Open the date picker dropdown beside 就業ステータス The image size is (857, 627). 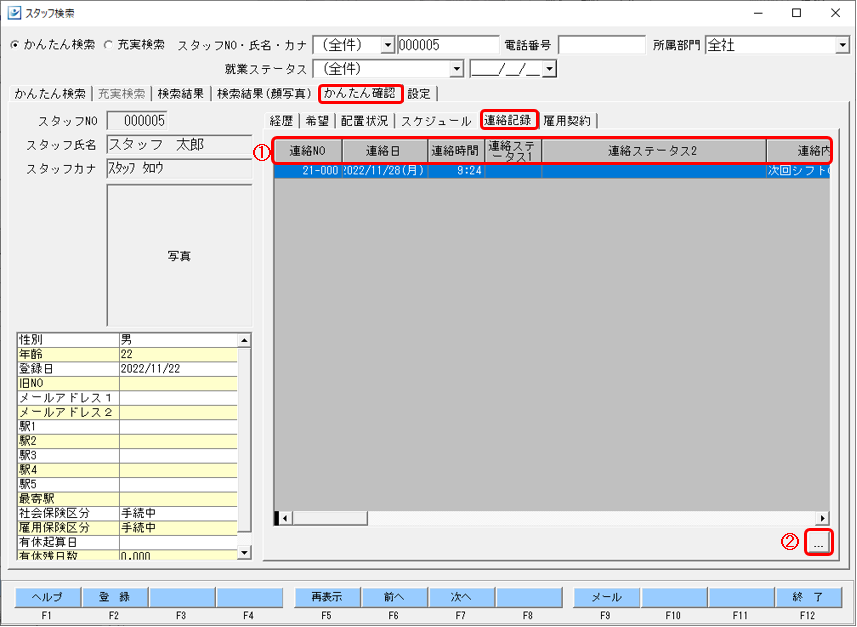coord(549,69)
